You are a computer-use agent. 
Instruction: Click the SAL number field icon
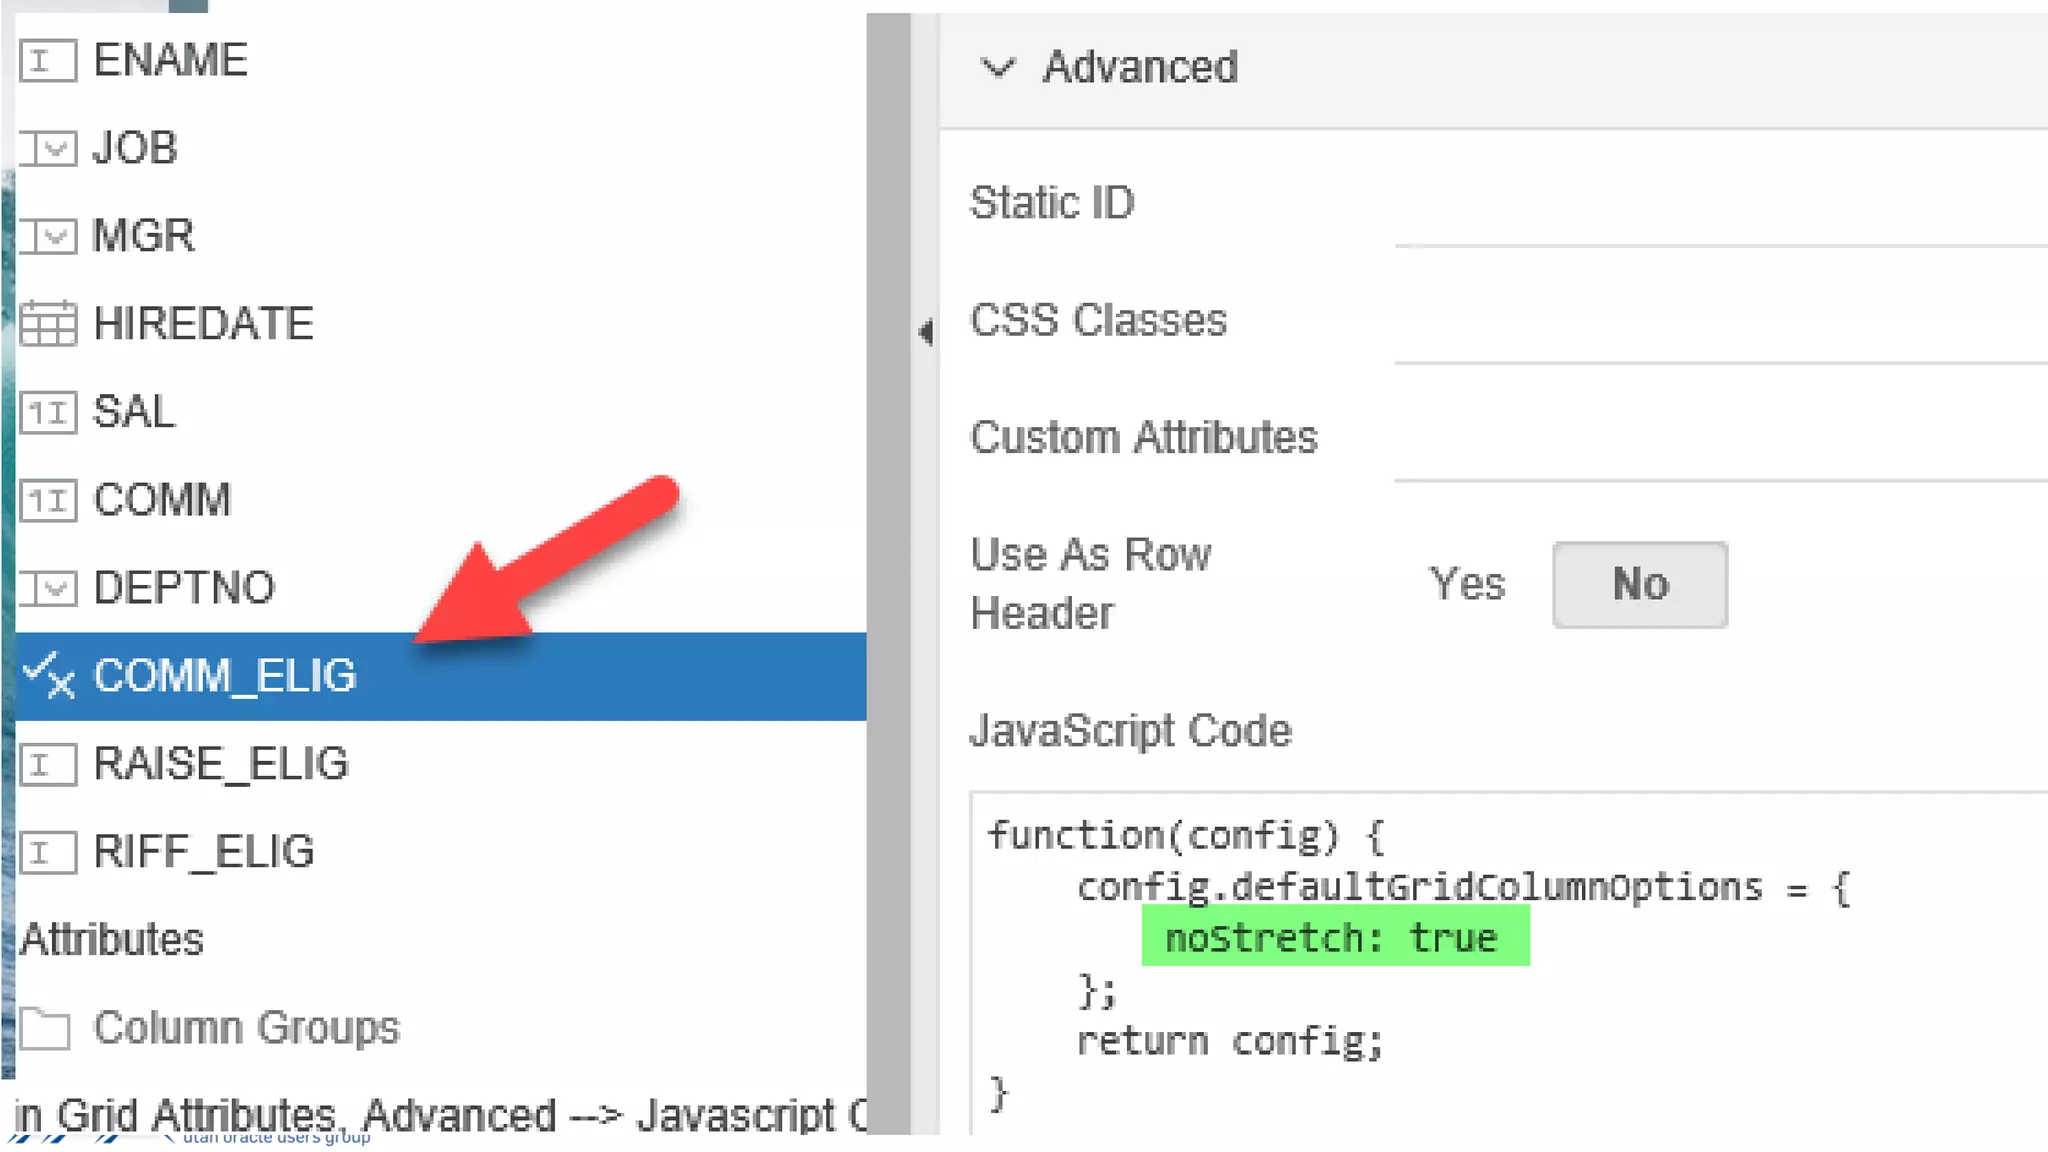47,412
